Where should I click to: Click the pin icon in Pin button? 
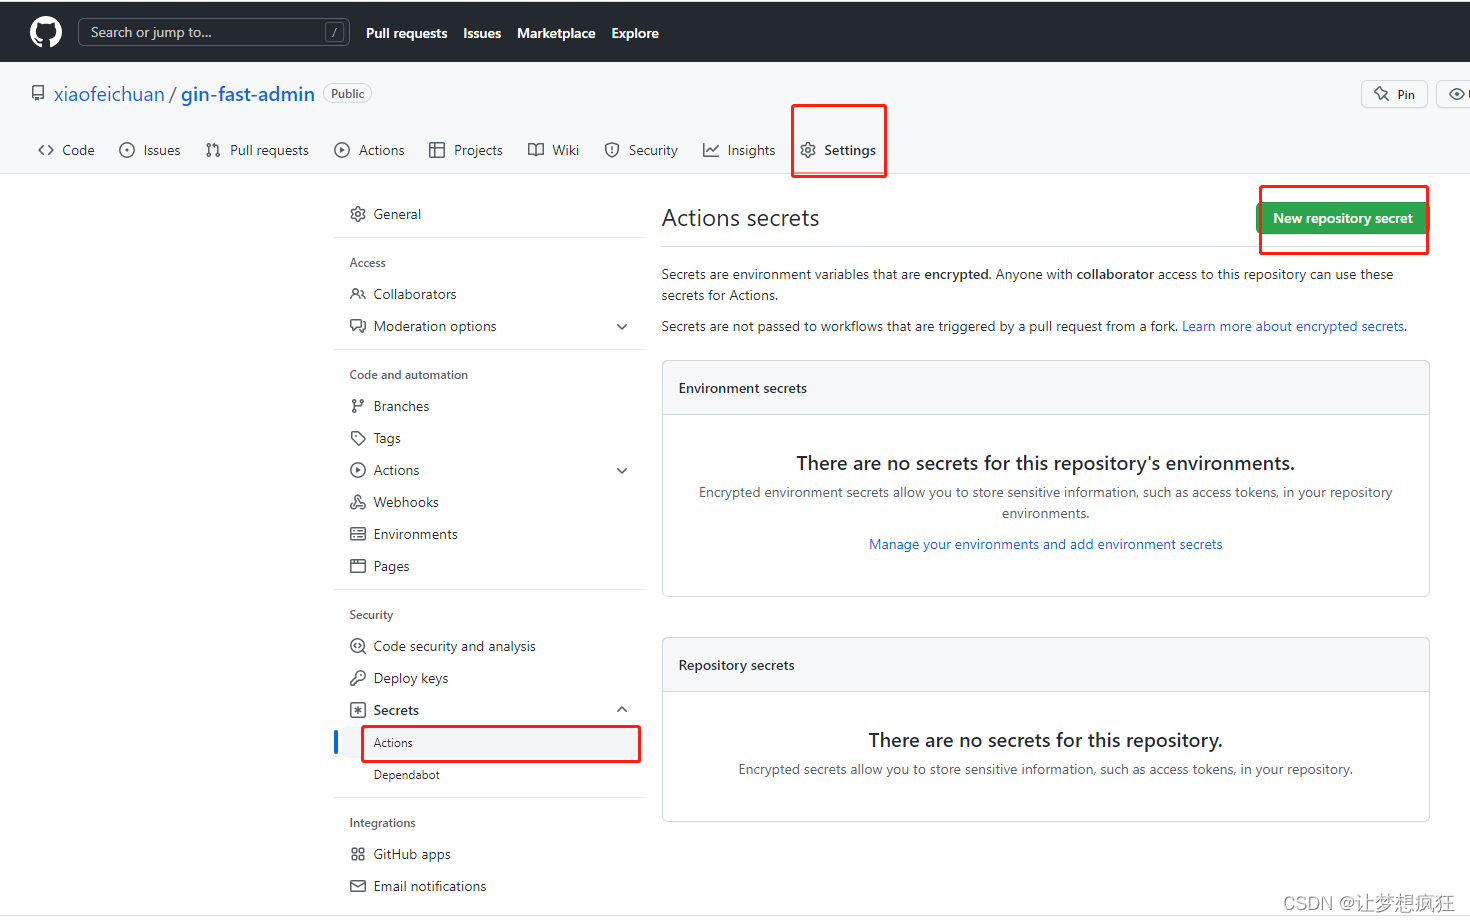tap(1382, 94)
